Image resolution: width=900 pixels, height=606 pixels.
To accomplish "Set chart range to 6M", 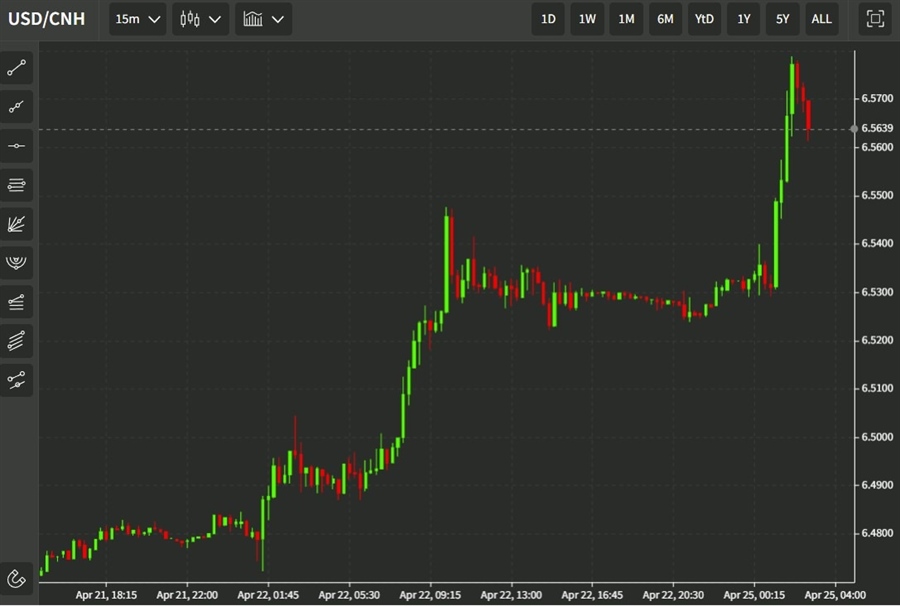I will 665,19.
